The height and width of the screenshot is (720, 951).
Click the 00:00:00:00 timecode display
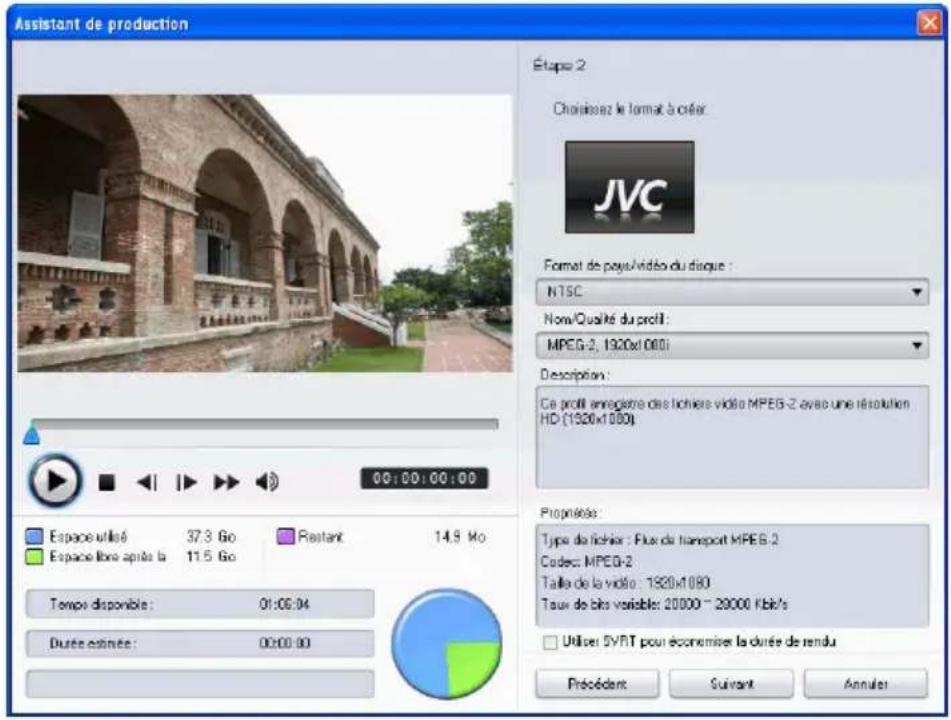[x=424, y=479]
